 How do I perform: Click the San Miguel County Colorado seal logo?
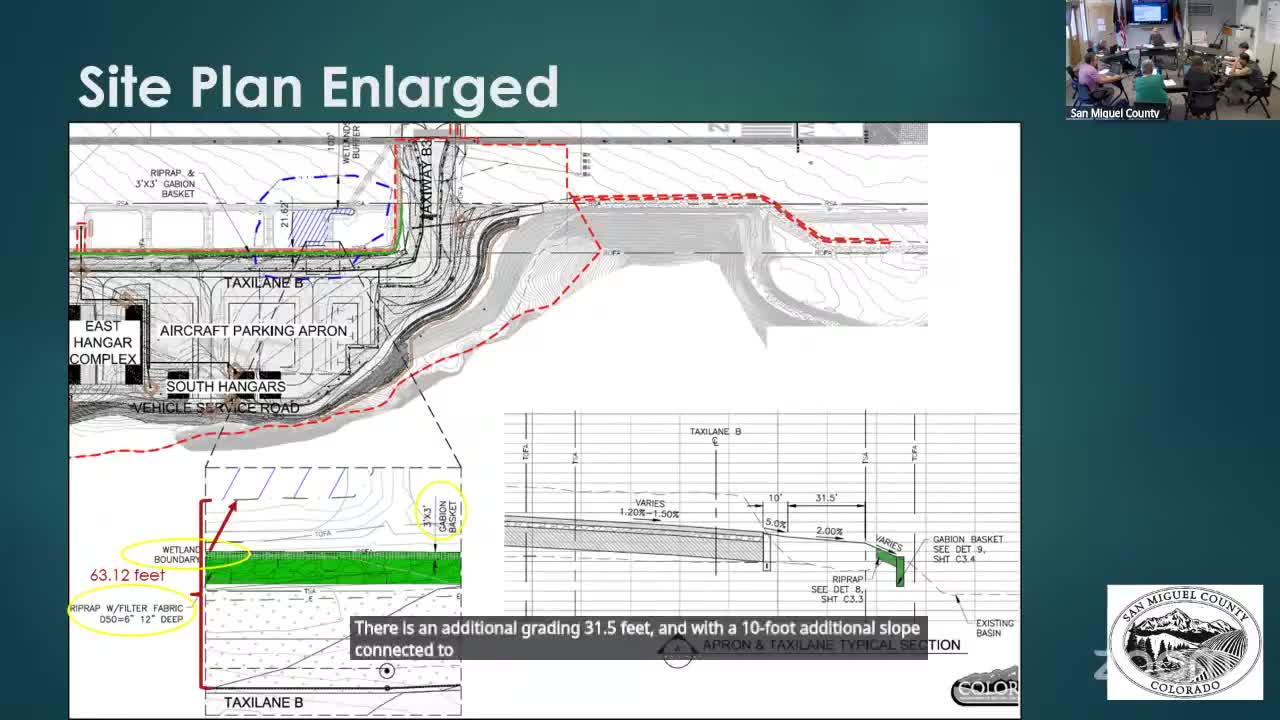1185,642
